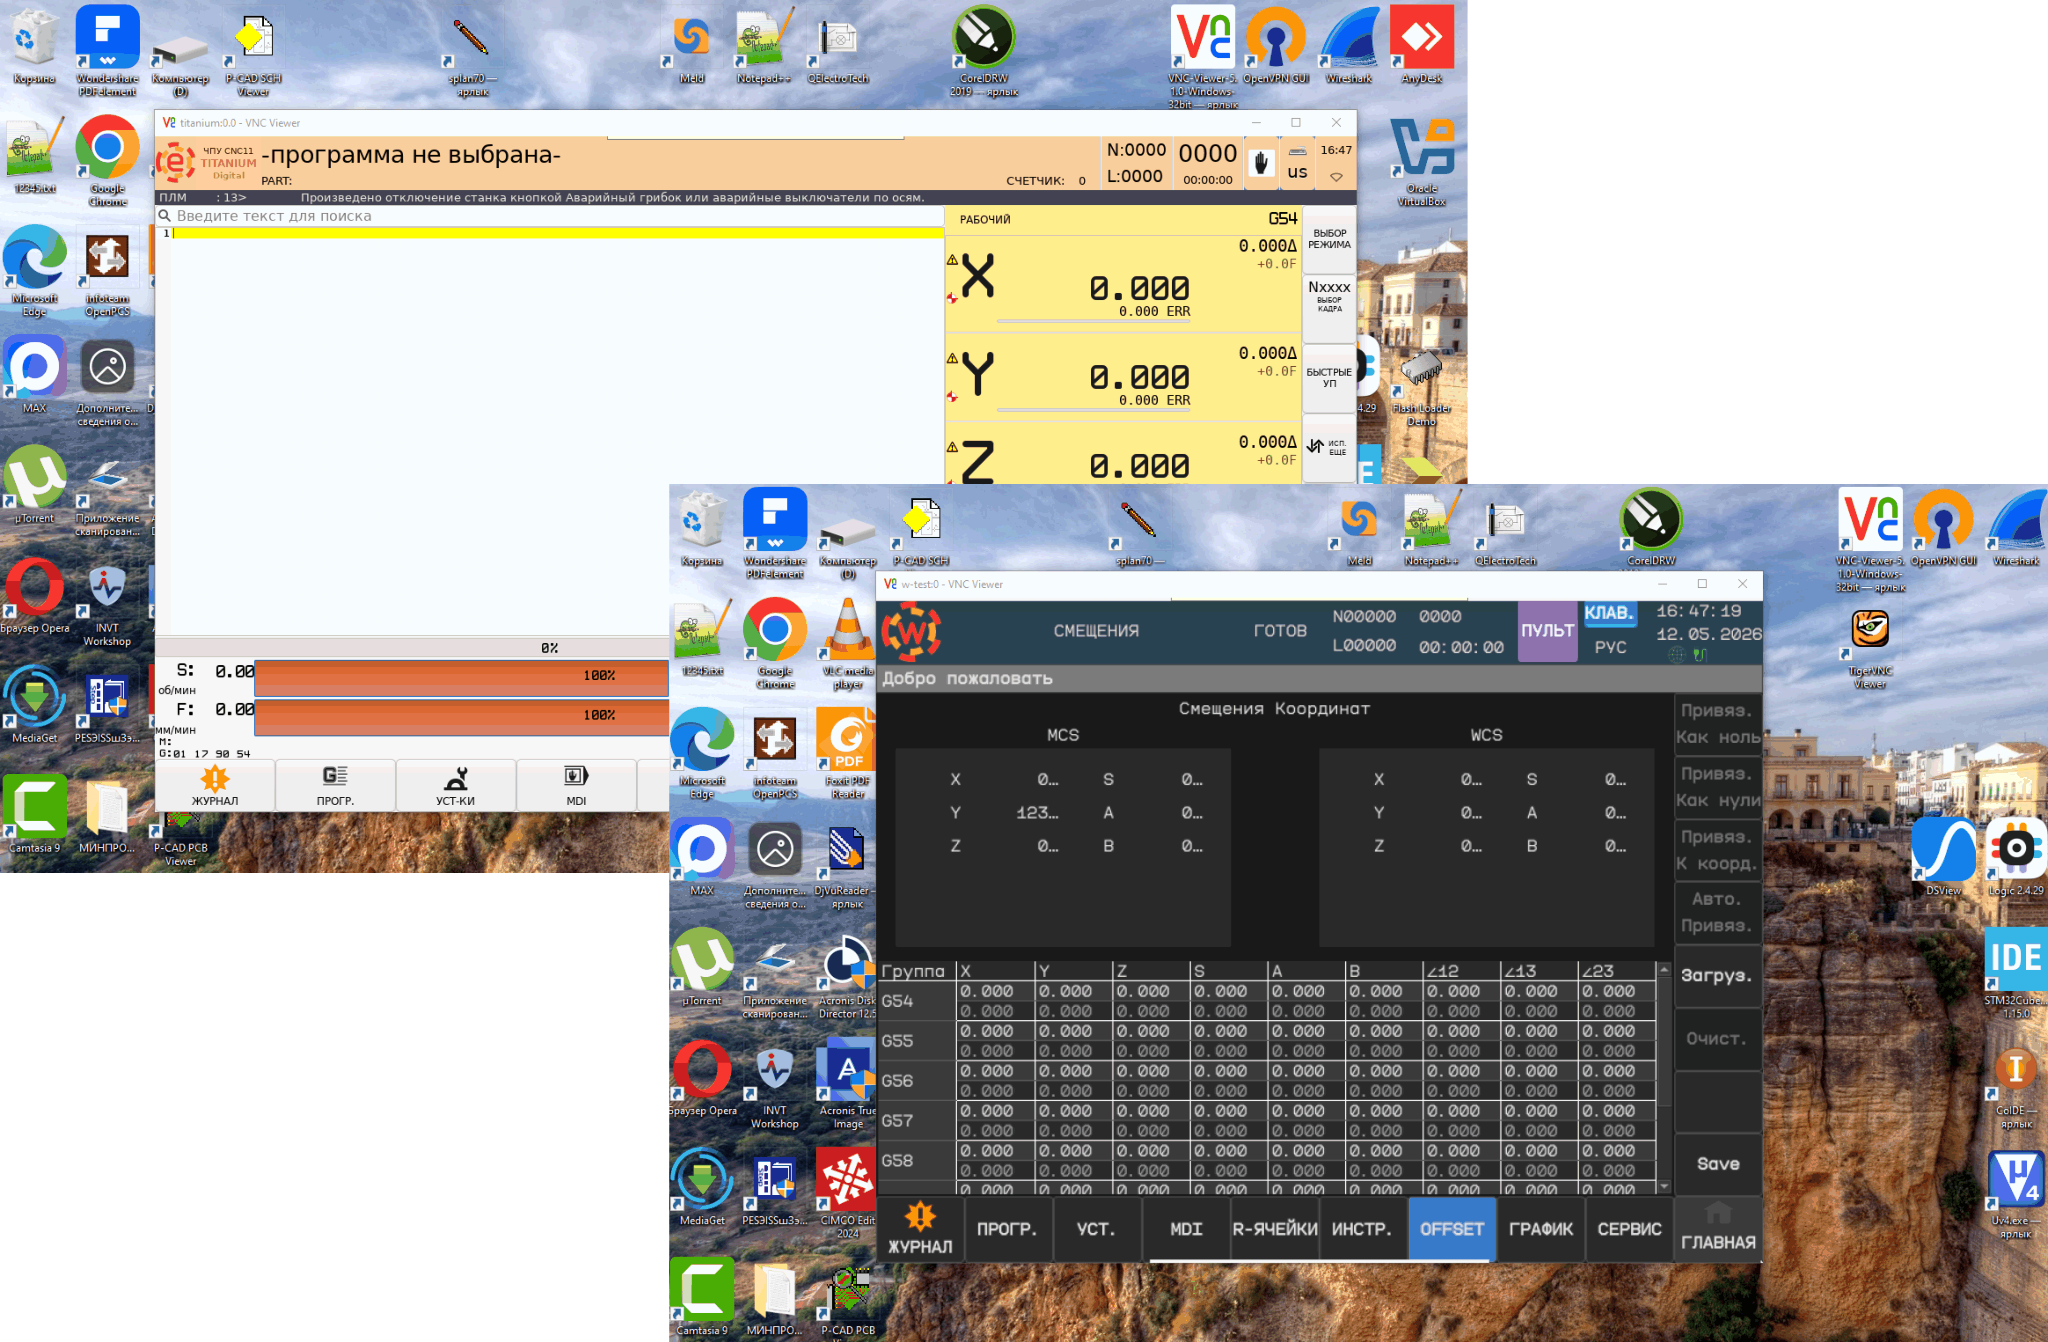2048x1342 pixels.
Task: Click the Загруз. button
Action: pos(1718,975)
